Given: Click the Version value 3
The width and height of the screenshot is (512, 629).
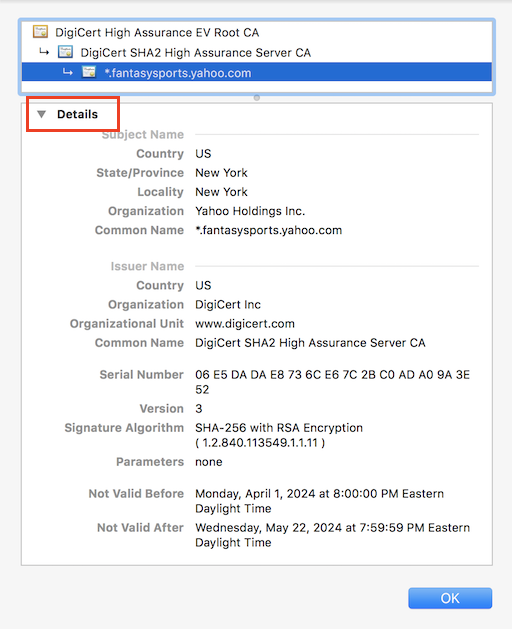Looking at the screenshot, I should coord(199,409).
